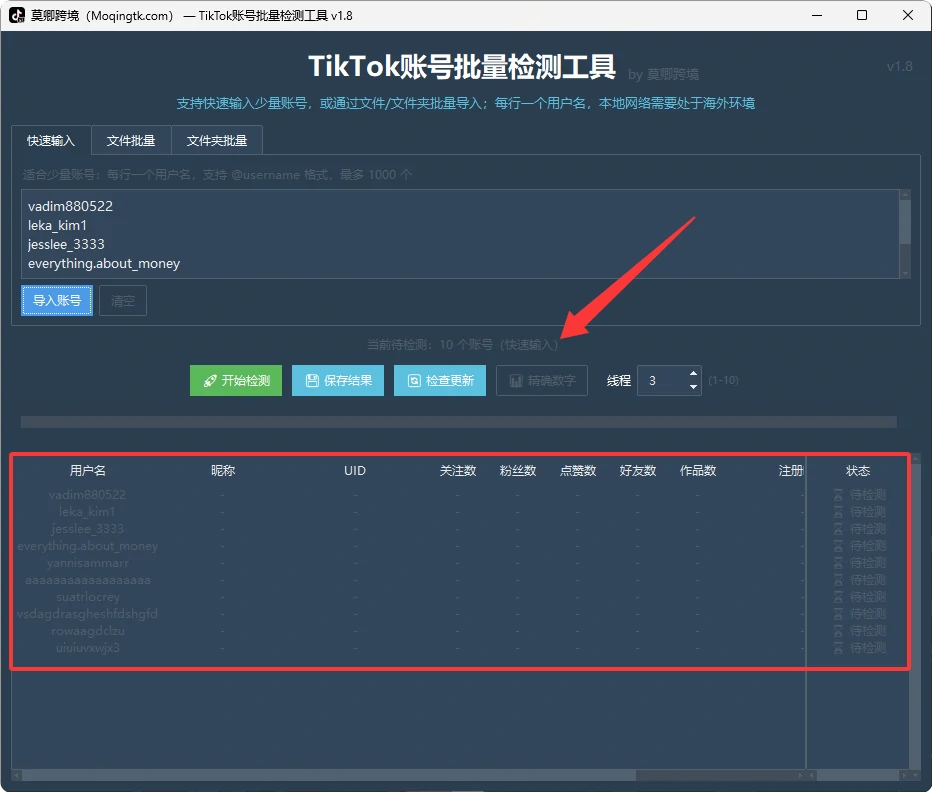Click the detection progress bar
The height and width of the screenshot is (792, 932).
coord(459,422)
